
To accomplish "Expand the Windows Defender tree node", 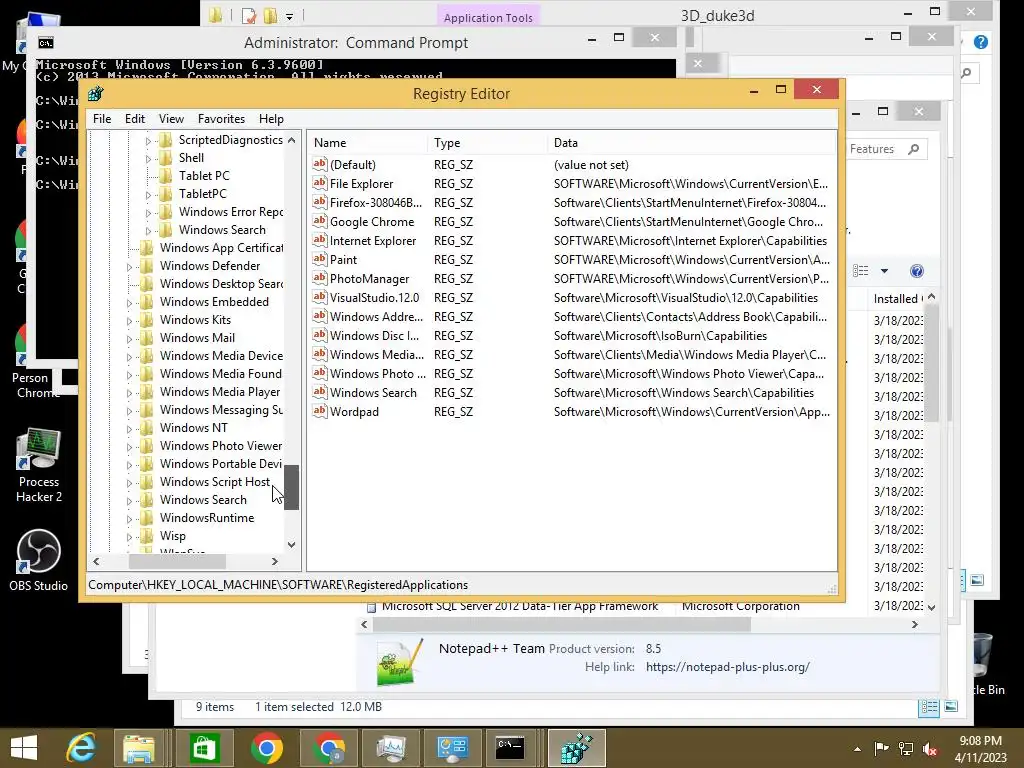I will 129,267.
